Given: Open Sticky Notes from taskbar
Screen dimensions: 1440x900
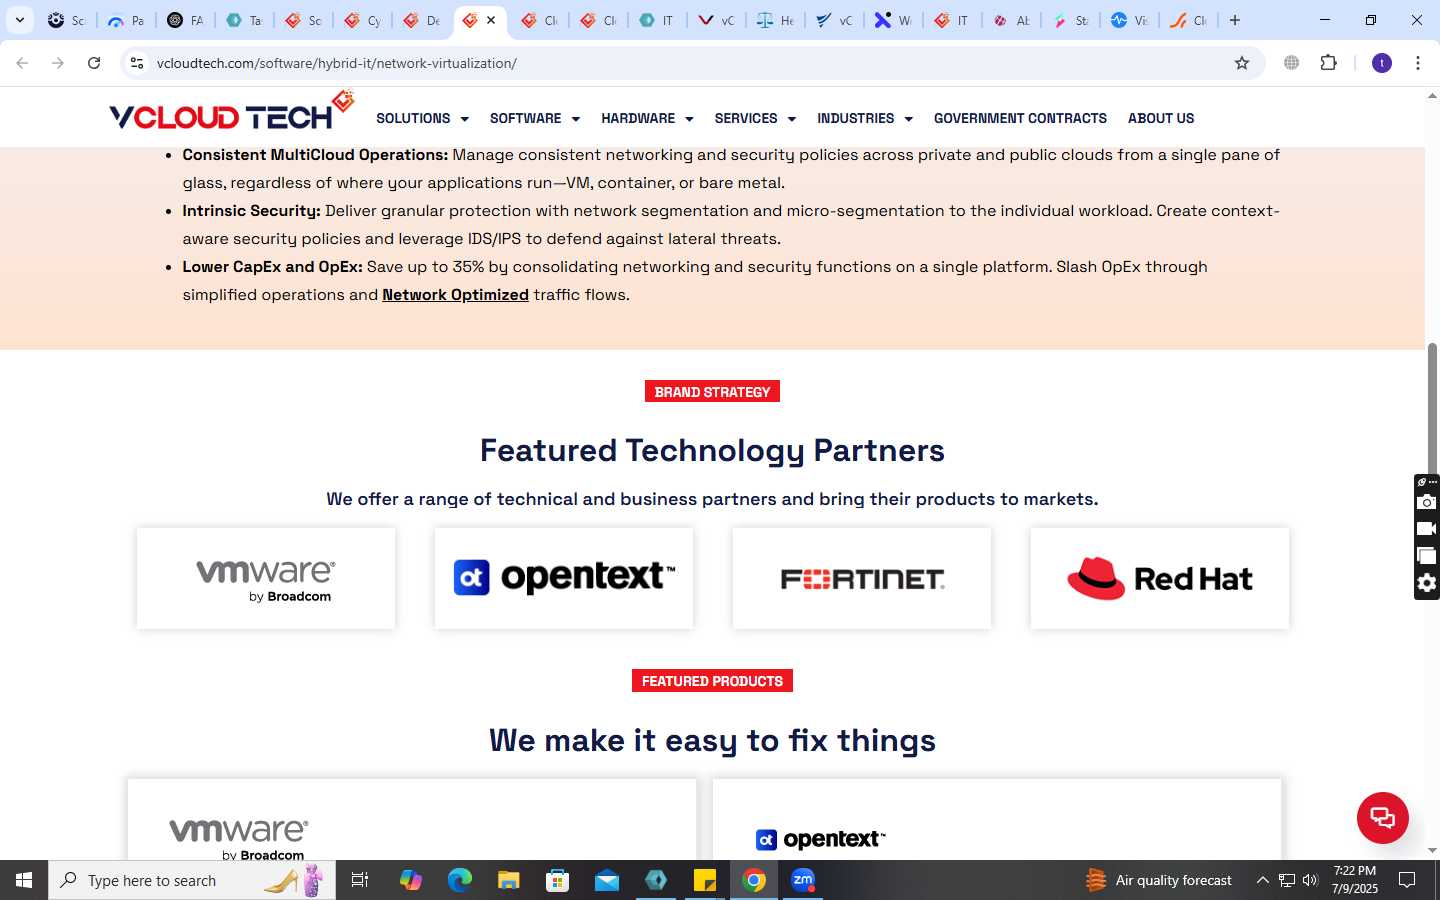Looking at the screenshot, I should (x=705, y=880).
